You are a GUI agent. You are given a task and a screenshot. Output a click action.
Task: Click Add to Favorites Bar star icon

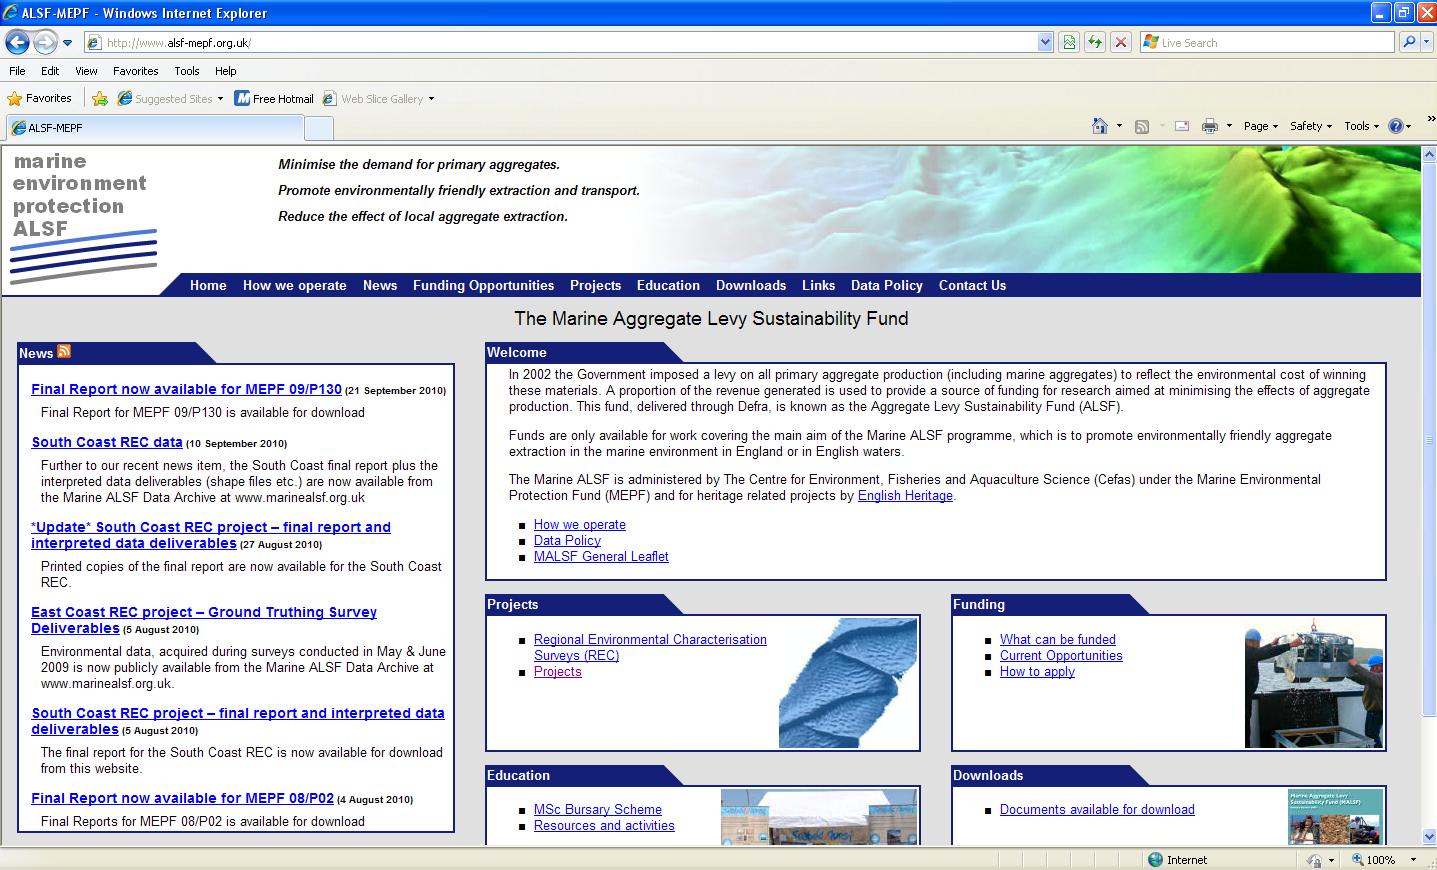[x=100, y=99]
